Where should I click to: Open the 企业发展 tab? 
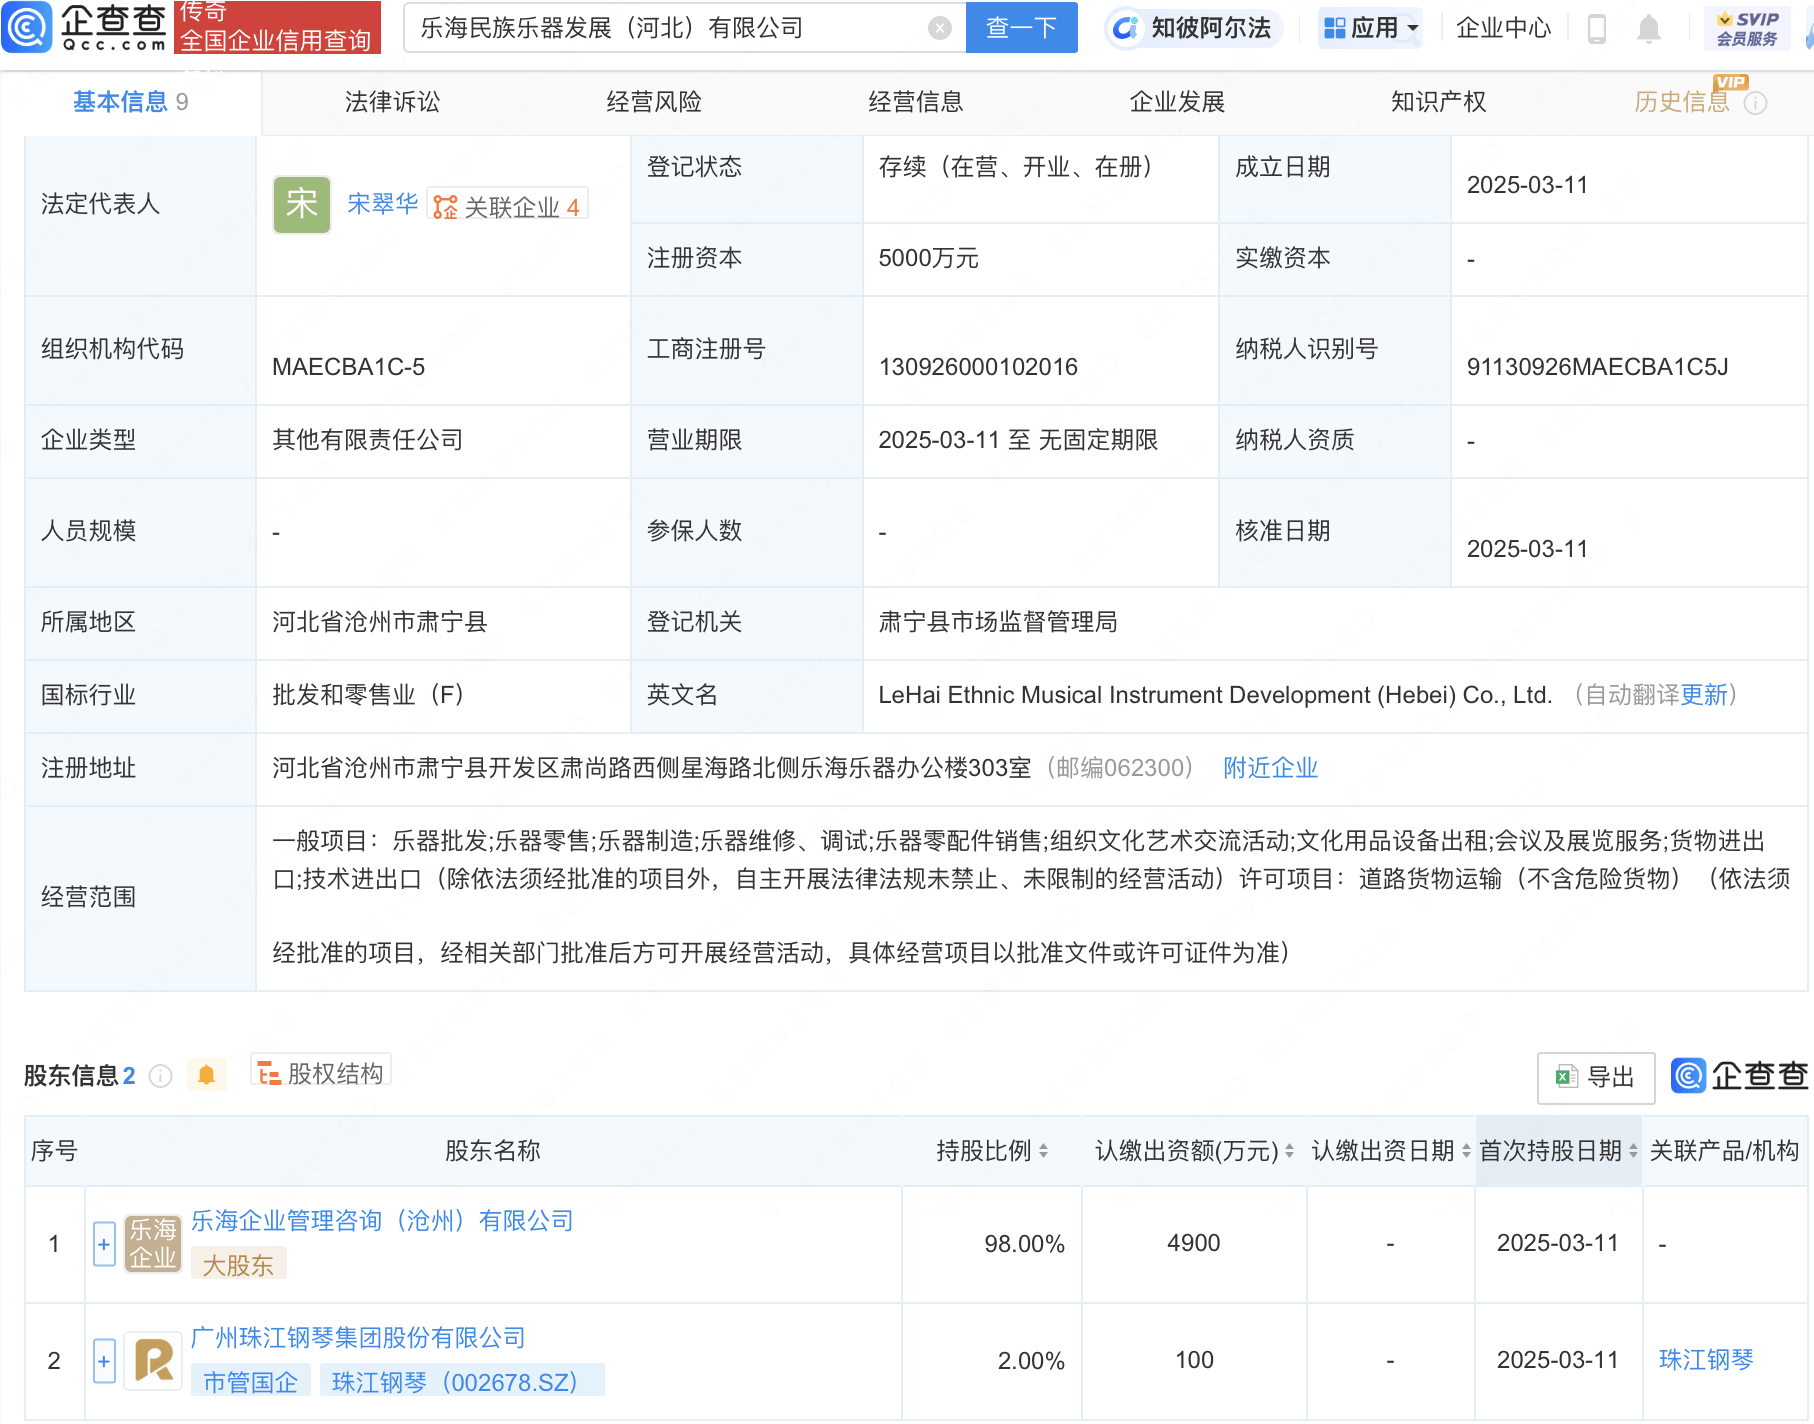pos(1177,102)
